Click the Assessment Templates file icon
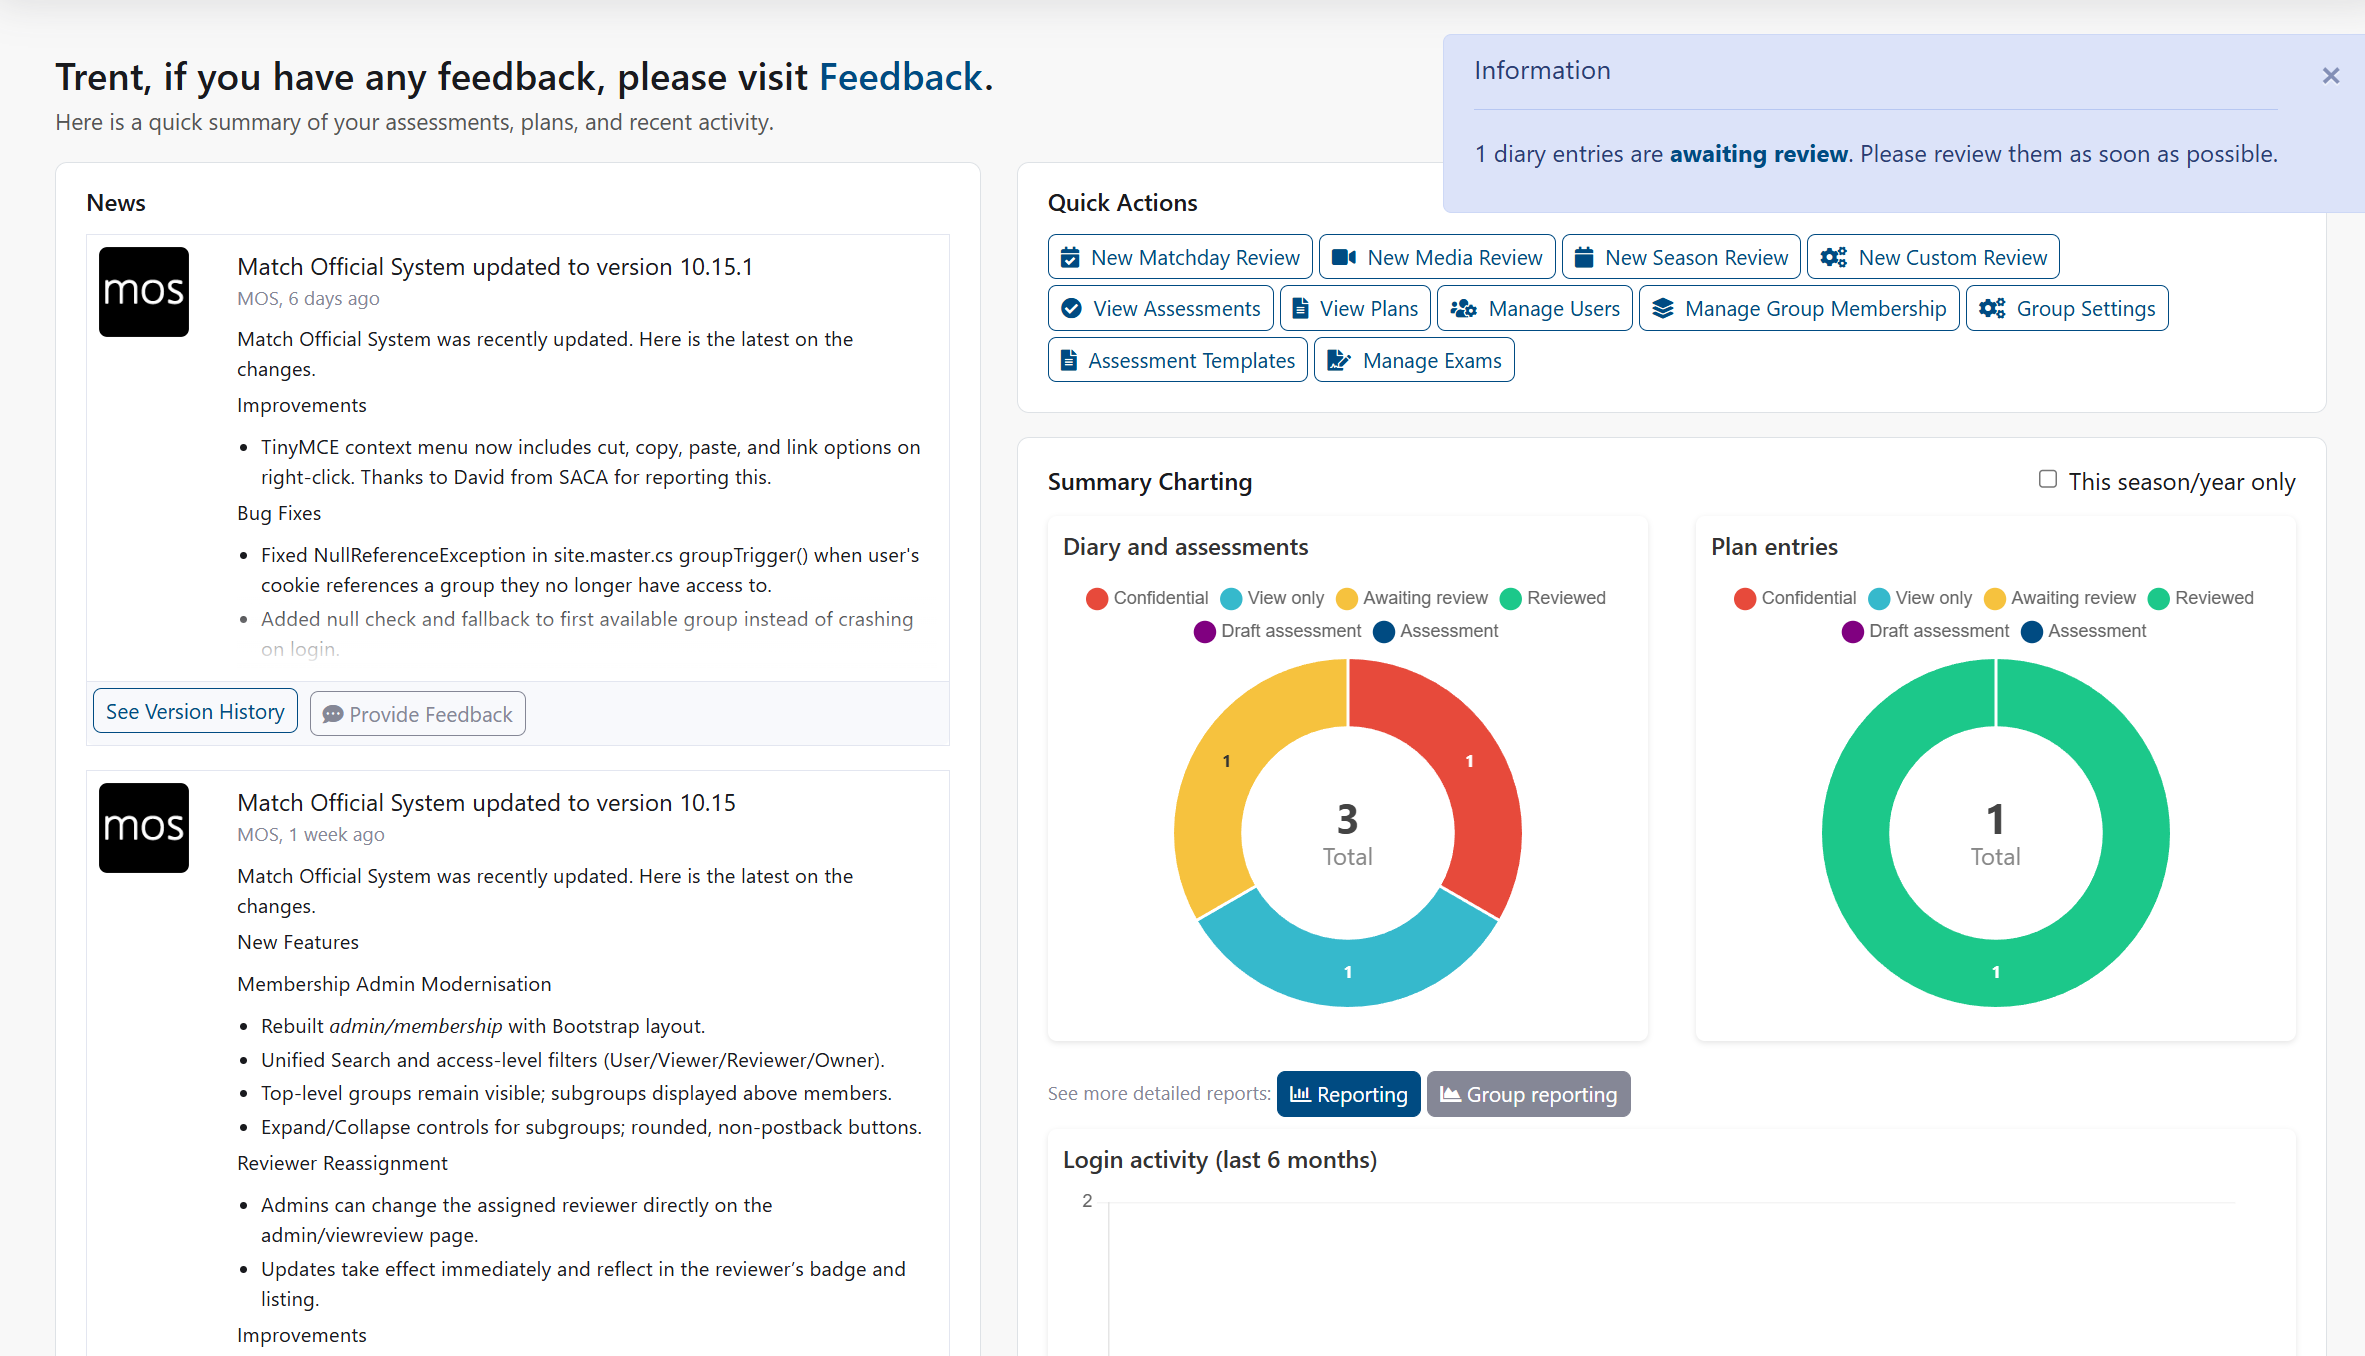The image size is (2365, 1356). [x=1069, y=359]
